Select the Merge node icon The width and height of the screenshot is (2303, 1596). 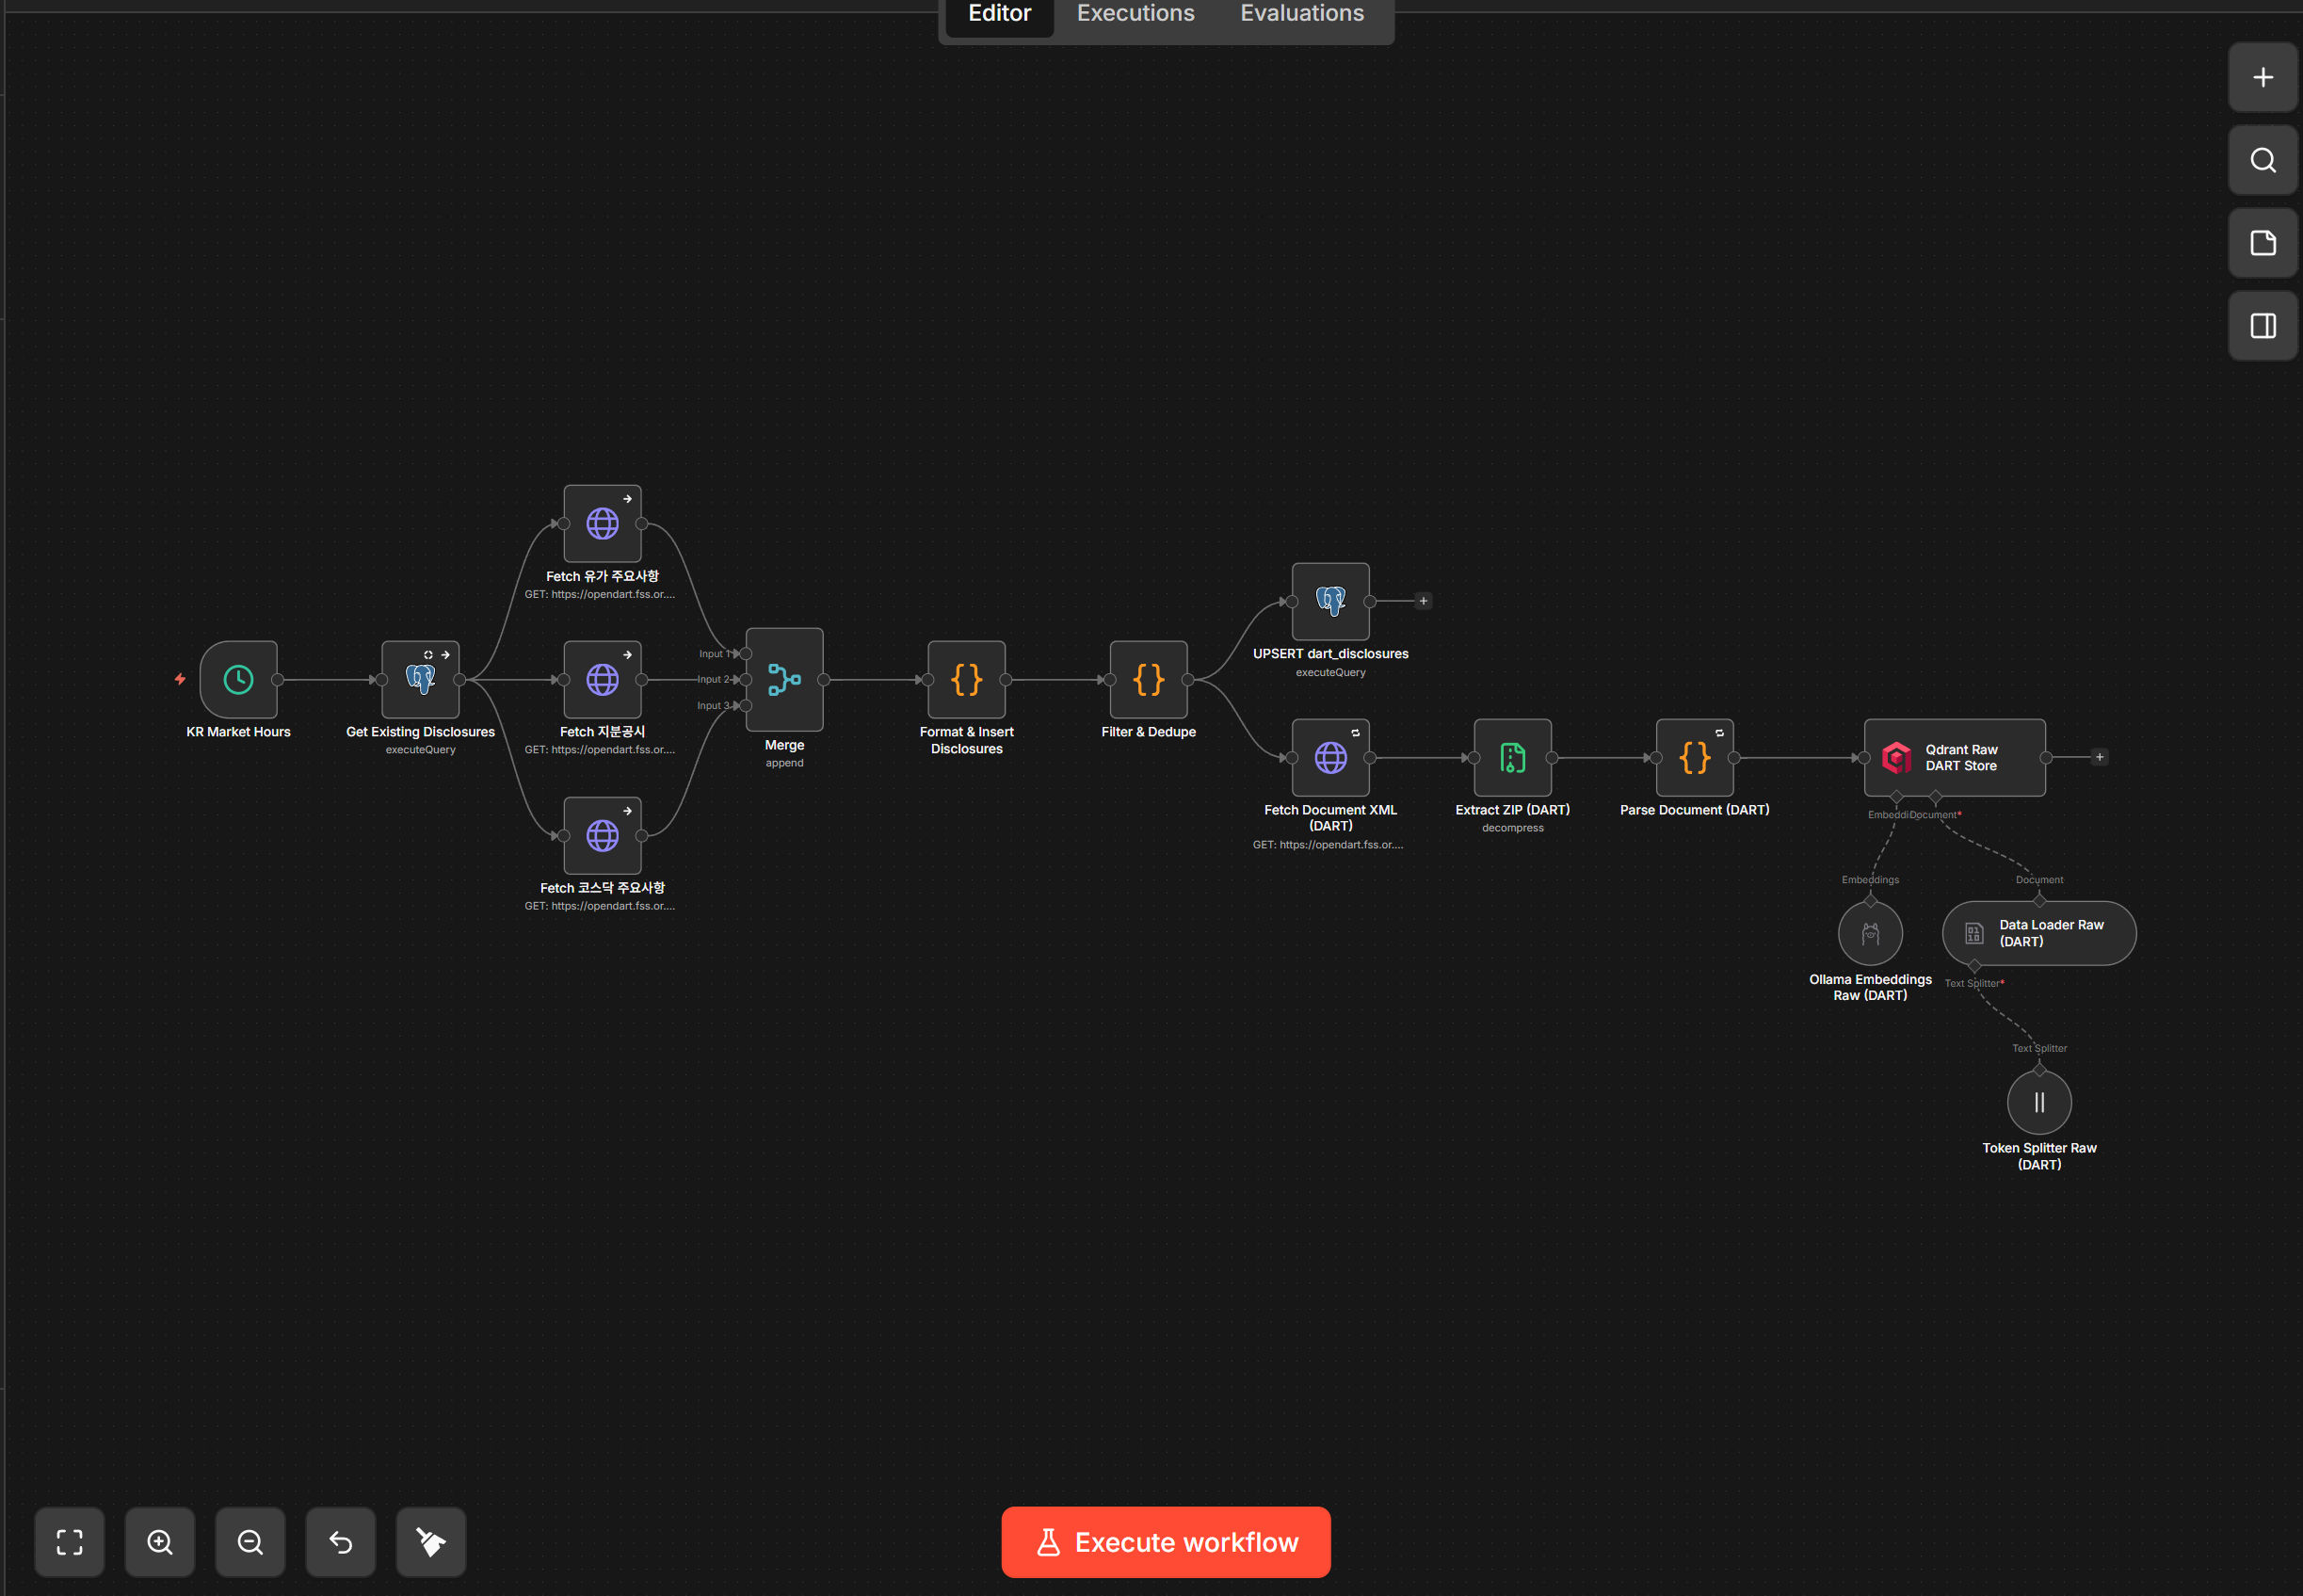point(784,680)
